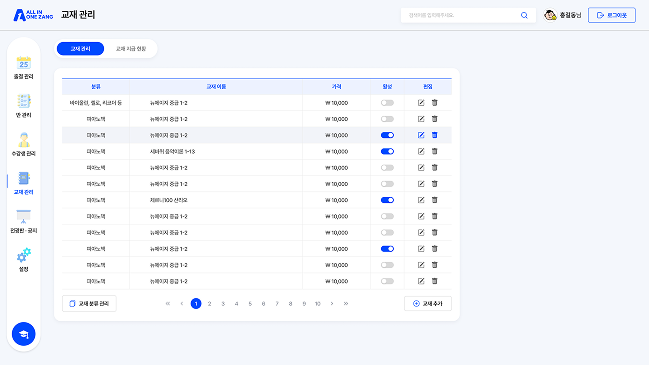Screen dimensions: 649x365
Task: Click the round graduation cap button
Action: click(24, 334)
